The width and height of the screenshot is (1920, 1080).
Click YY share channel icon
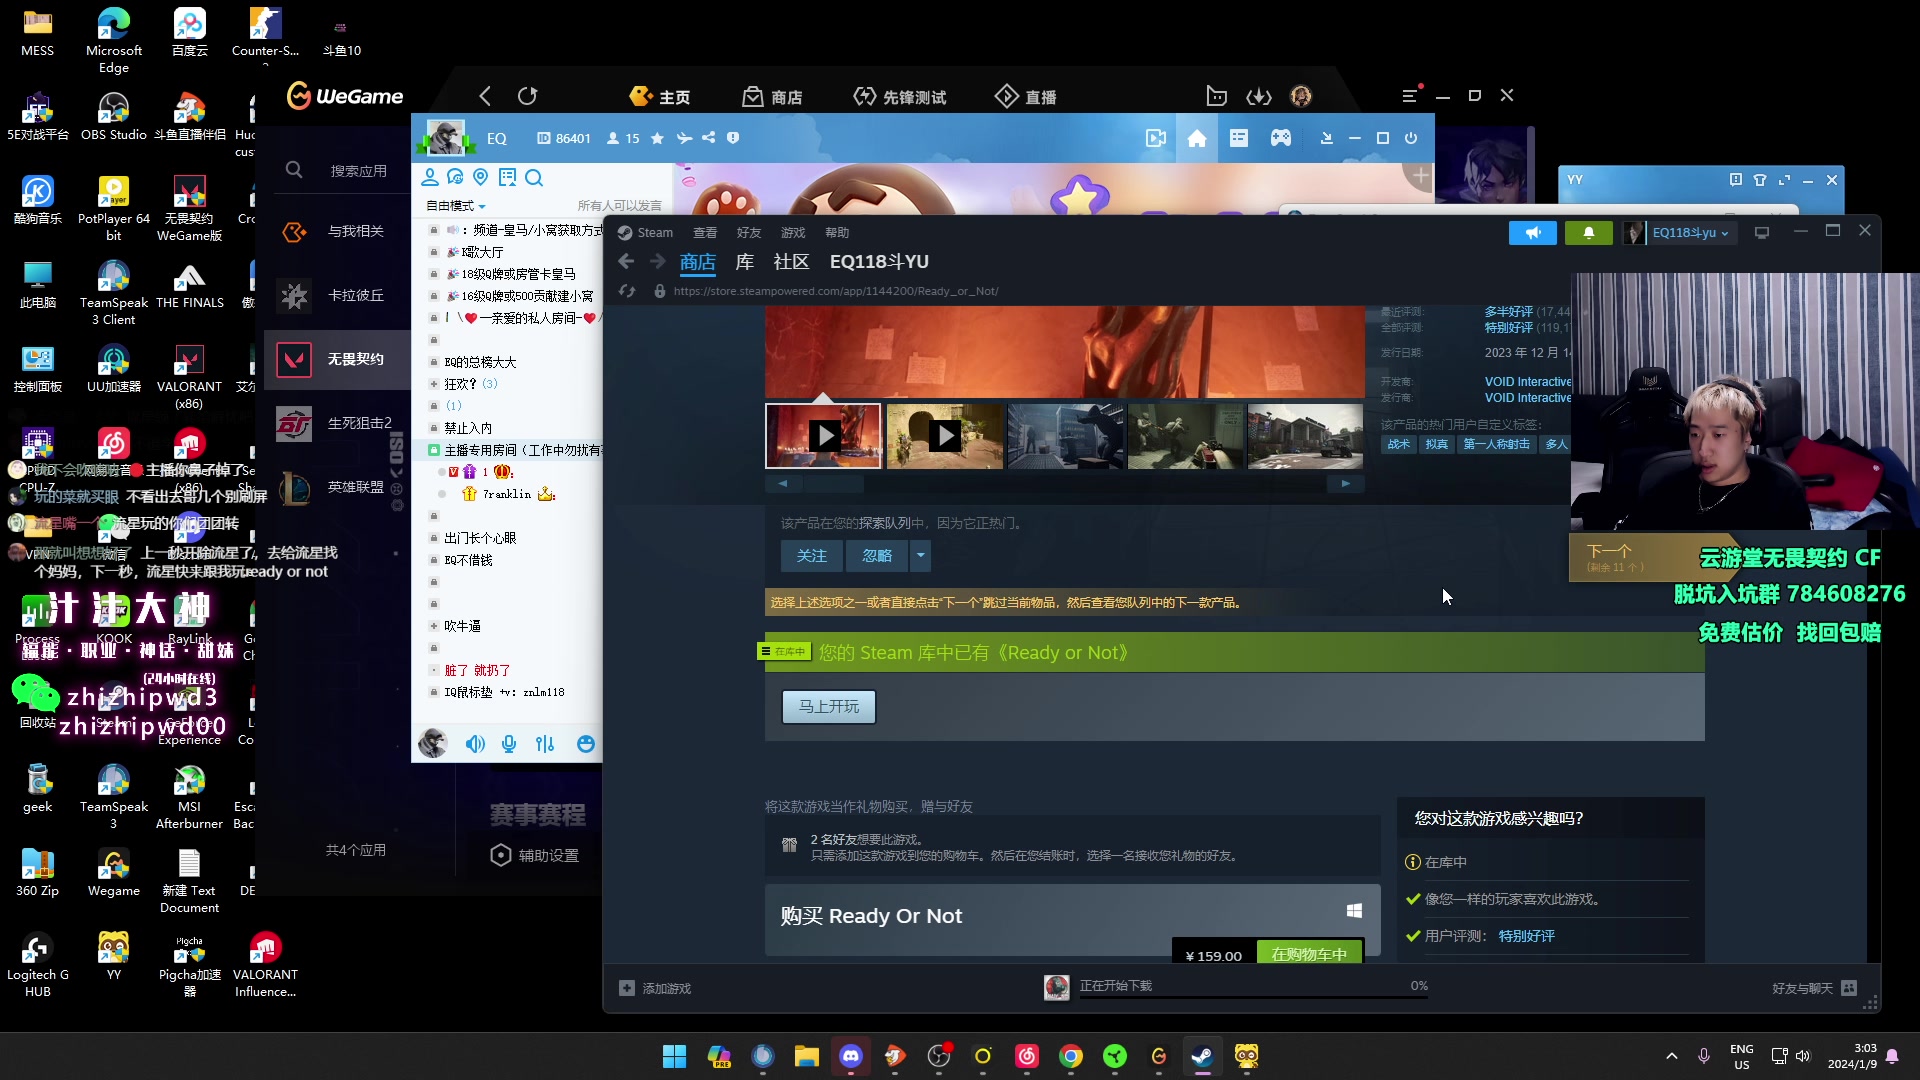tap(709, 138)
